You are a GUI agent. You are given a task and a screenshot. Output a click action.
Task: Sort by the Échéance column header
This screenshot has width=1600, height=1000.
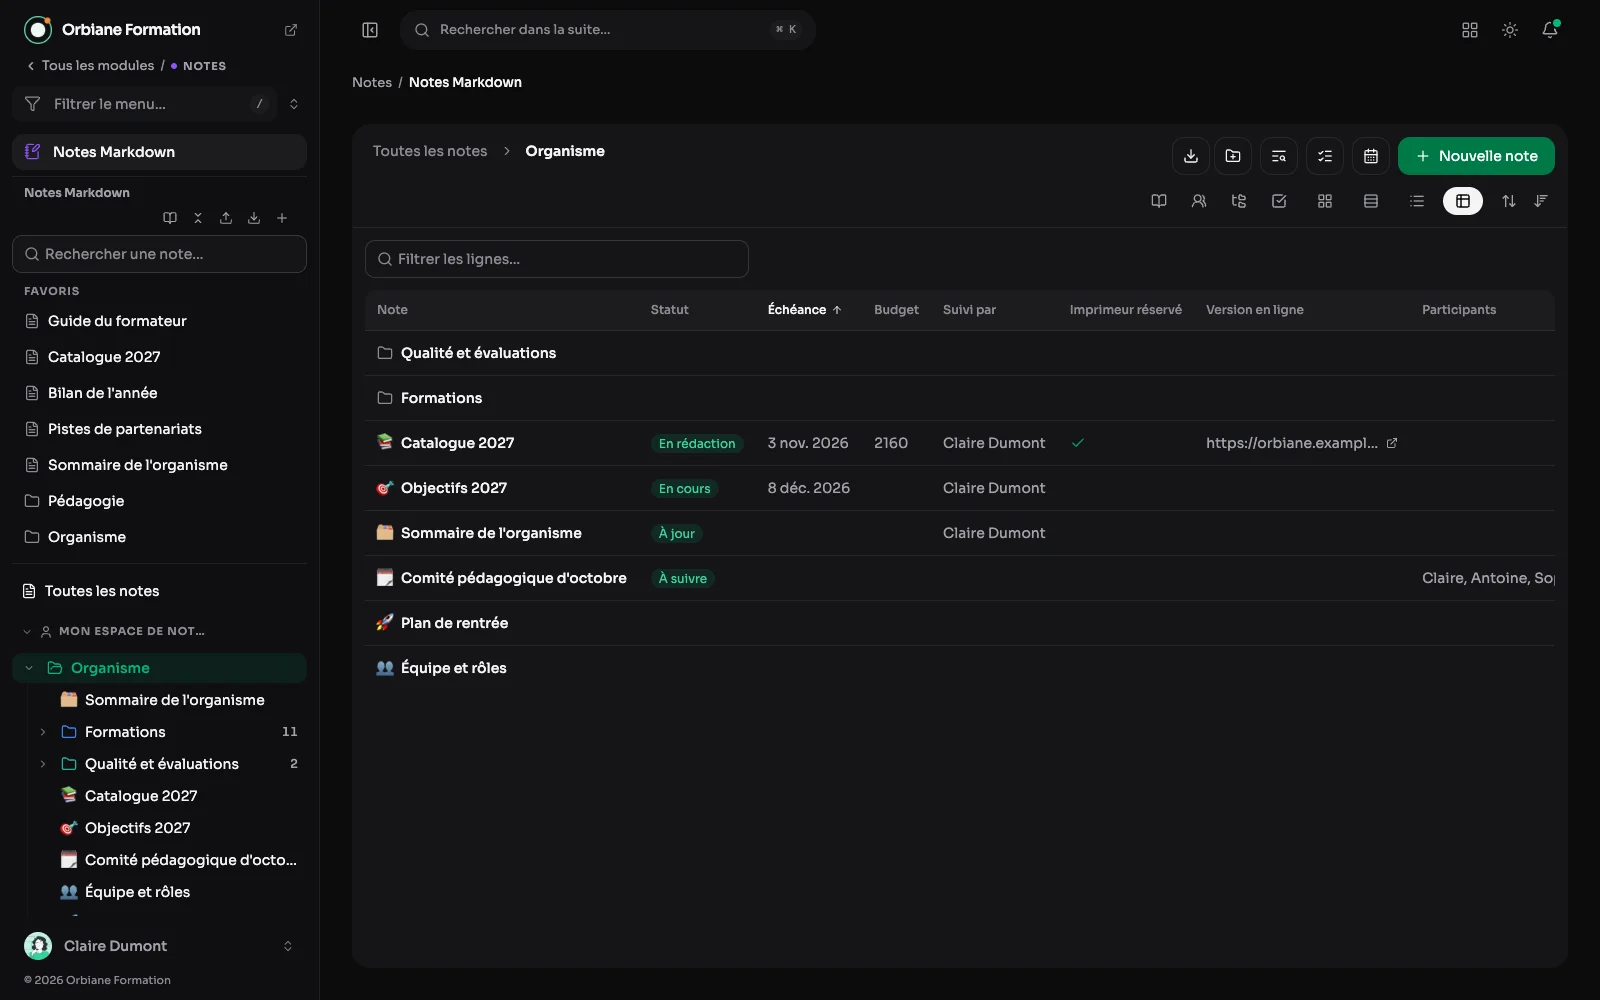tap(805, 310)
